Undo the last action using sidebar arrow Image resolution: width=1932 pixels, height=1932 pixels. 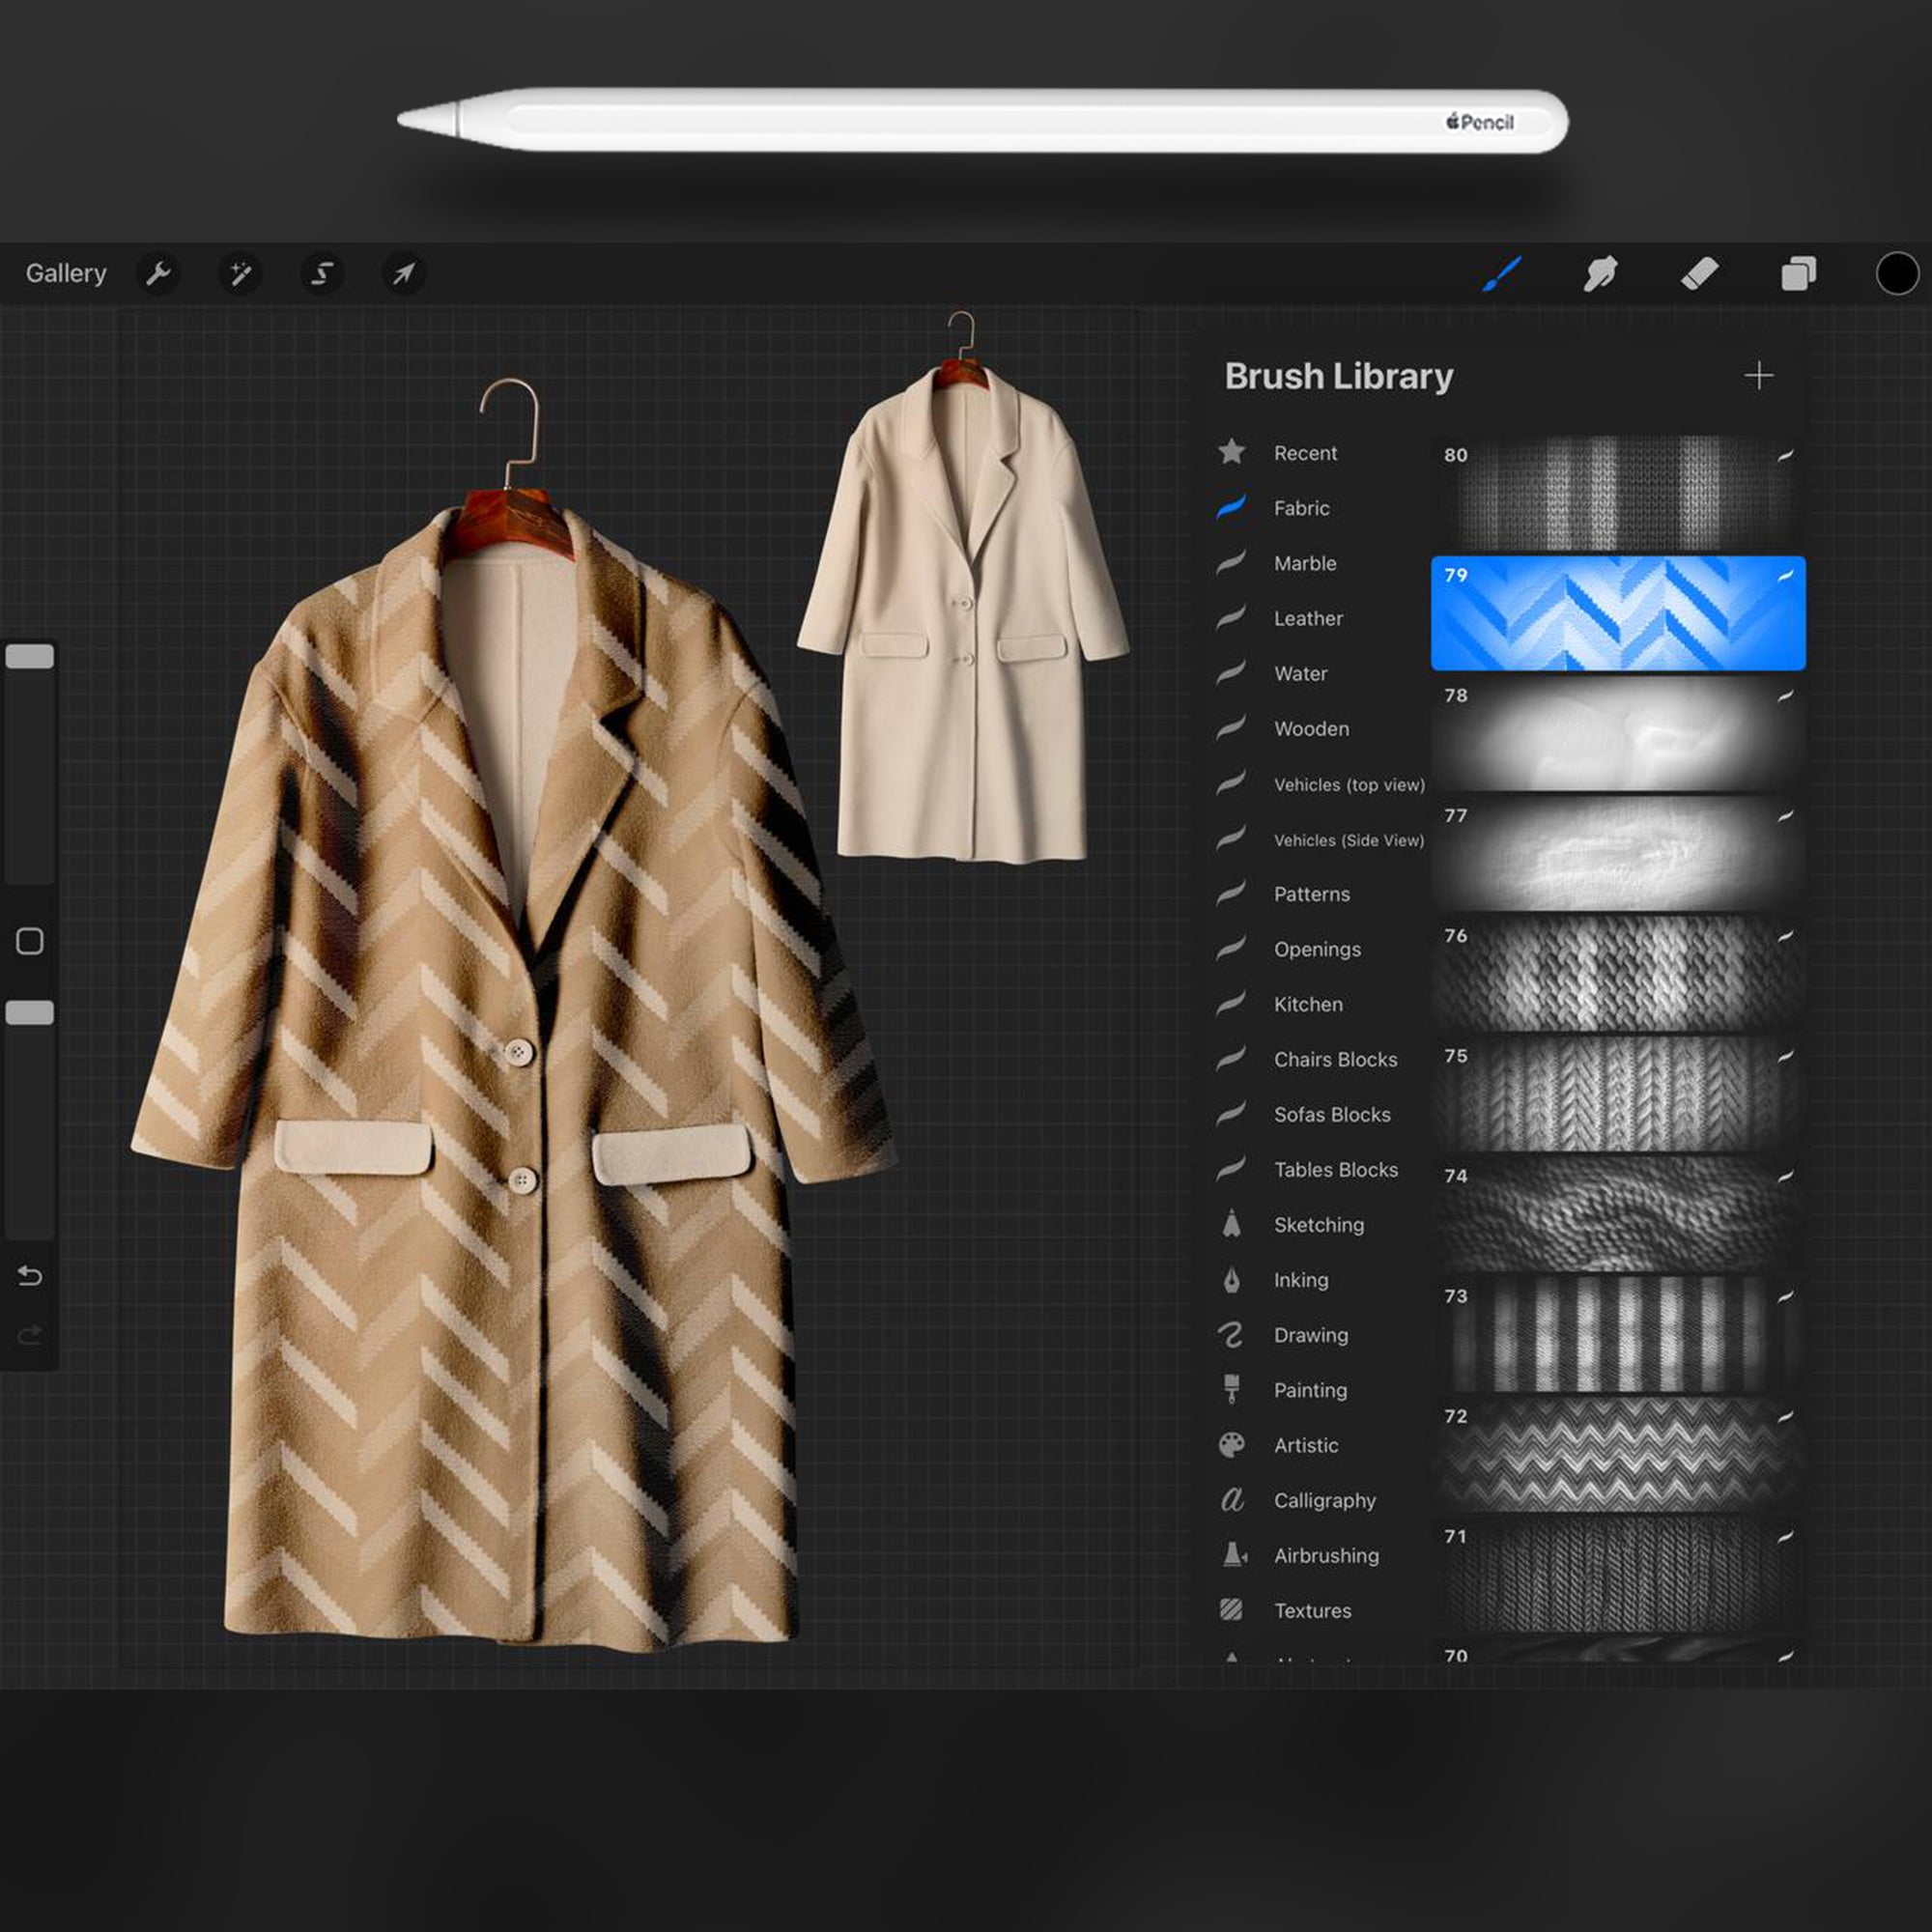tap(30, 1276)
